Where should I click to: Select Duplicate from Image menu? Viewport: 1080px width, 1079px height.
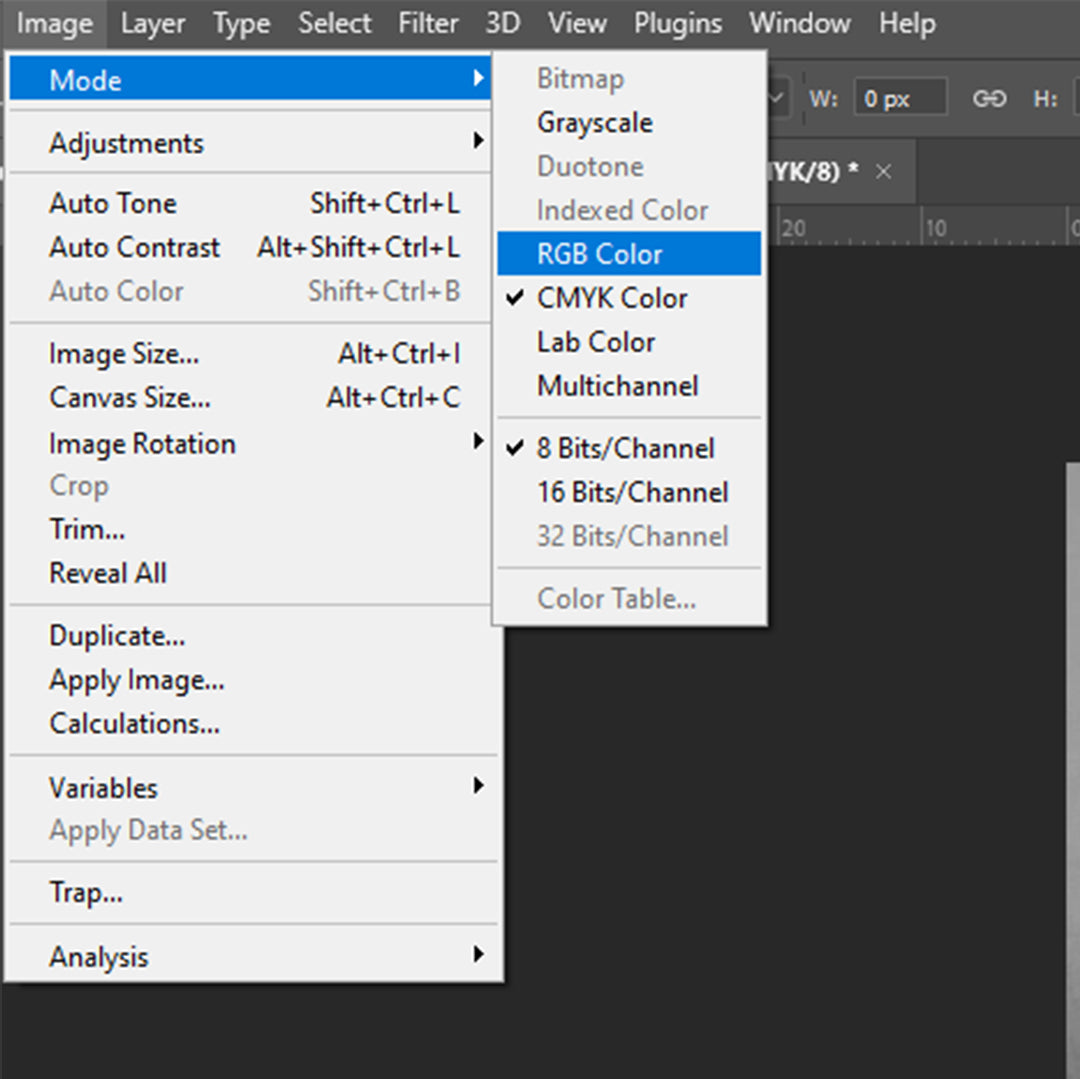pyautogui.click(x=117, y=636)
